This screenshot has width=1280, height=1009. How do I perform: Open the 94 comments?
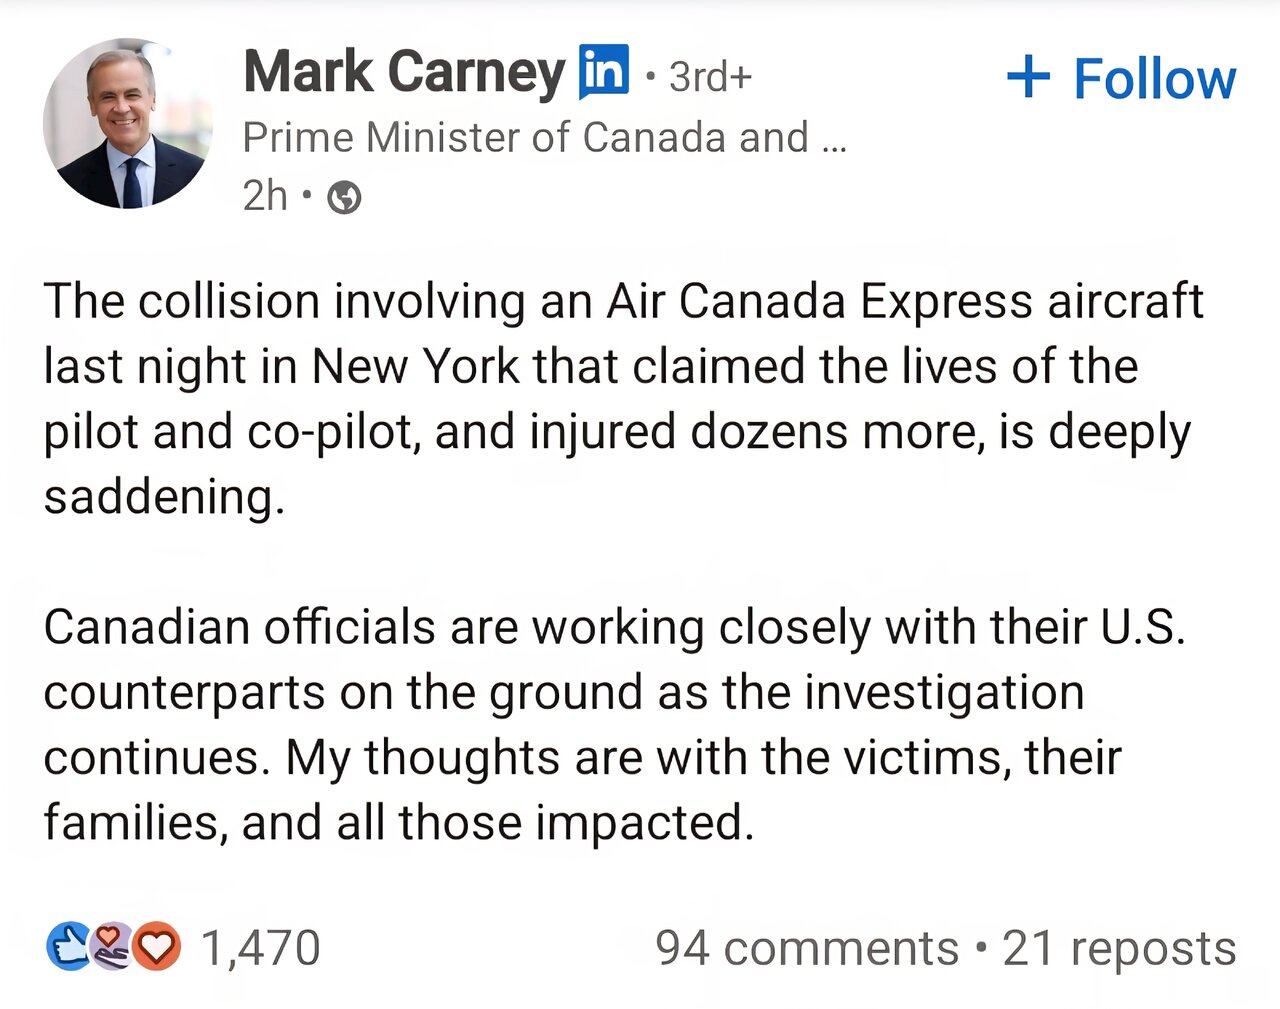806,948
